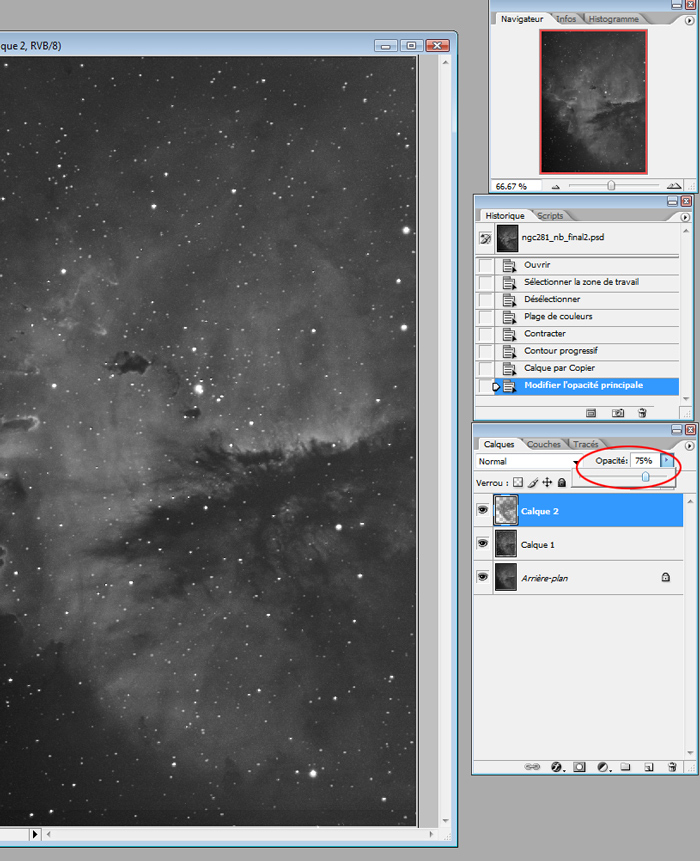Set history brush source at Contracter state
This screenshot has height=861, width=700.
[485, 334]
